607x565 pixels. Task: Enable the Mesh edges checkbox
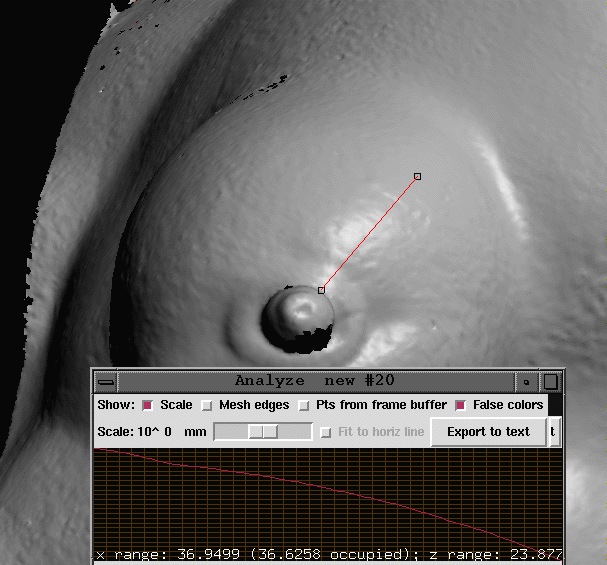coord(207,405)
